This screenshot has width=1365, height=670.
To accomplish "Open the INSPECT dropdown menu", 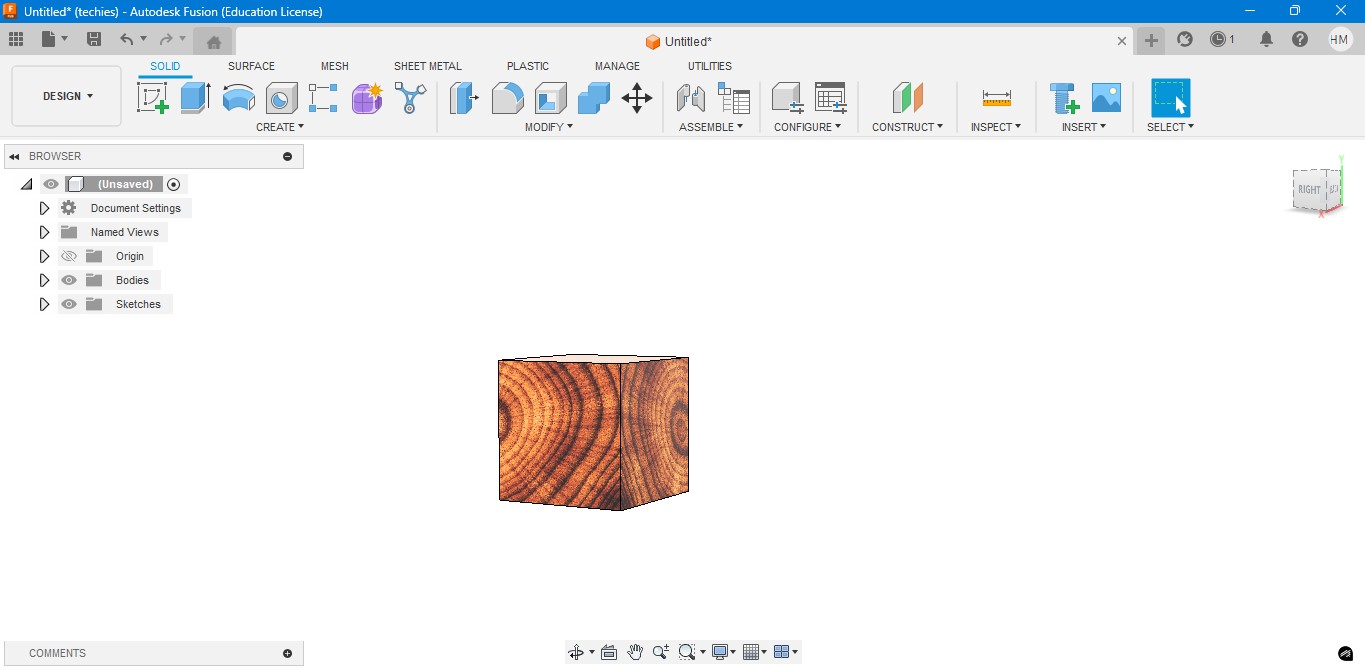I will 996,127.
